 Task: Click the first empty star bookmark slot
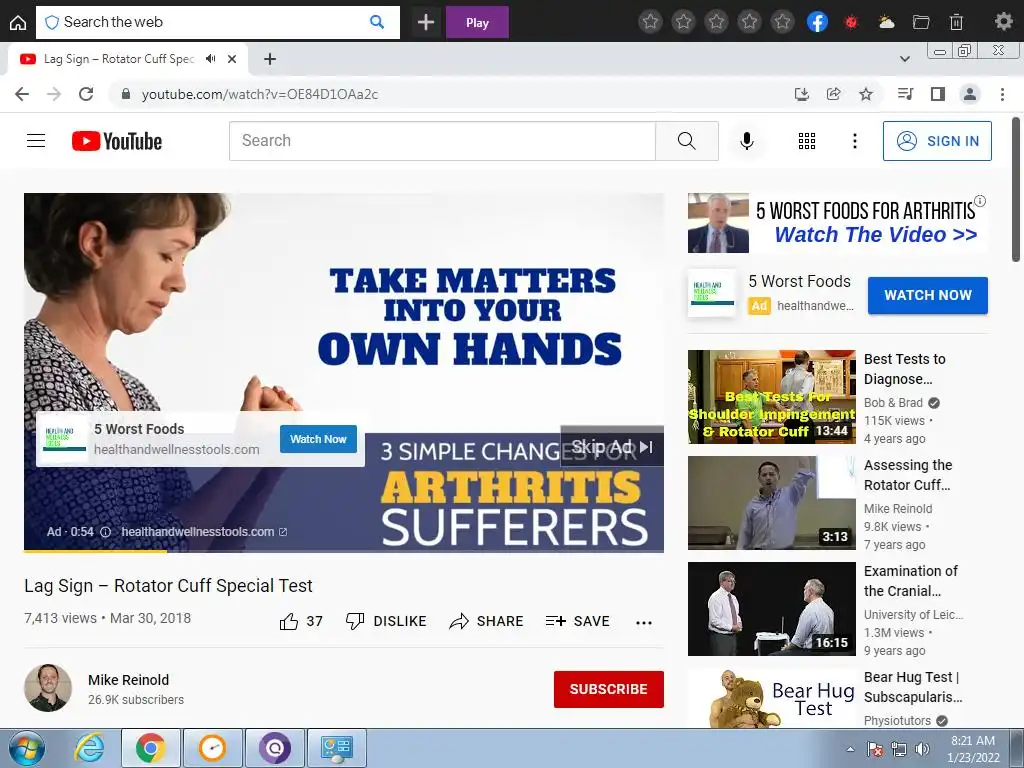[650, 22]
